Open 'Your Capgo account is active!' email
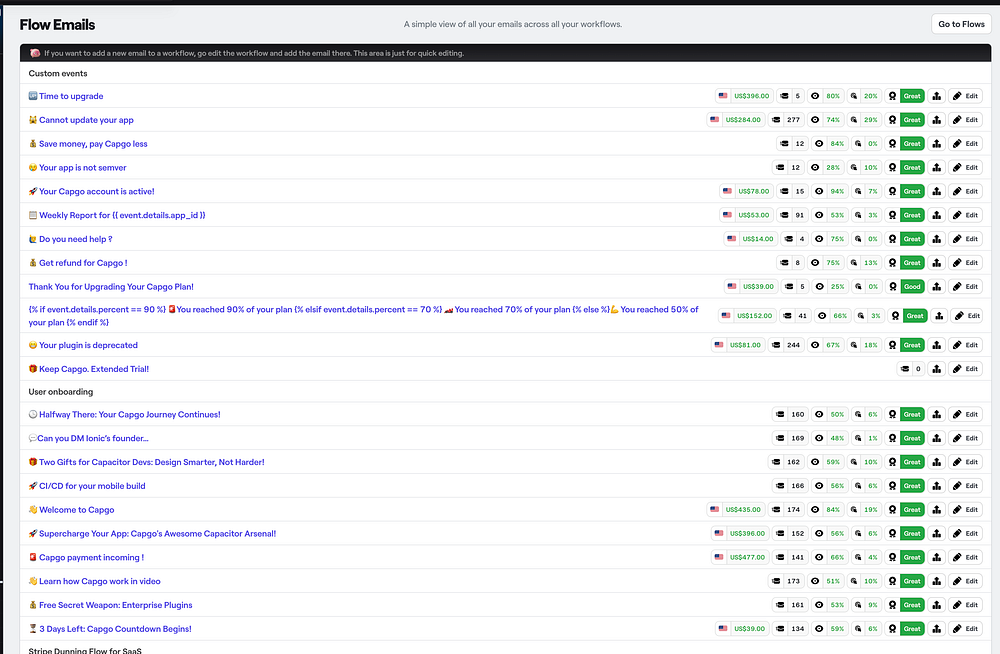Image resolution: width=1000 pixels, height=654 pixels. (96, 191)
